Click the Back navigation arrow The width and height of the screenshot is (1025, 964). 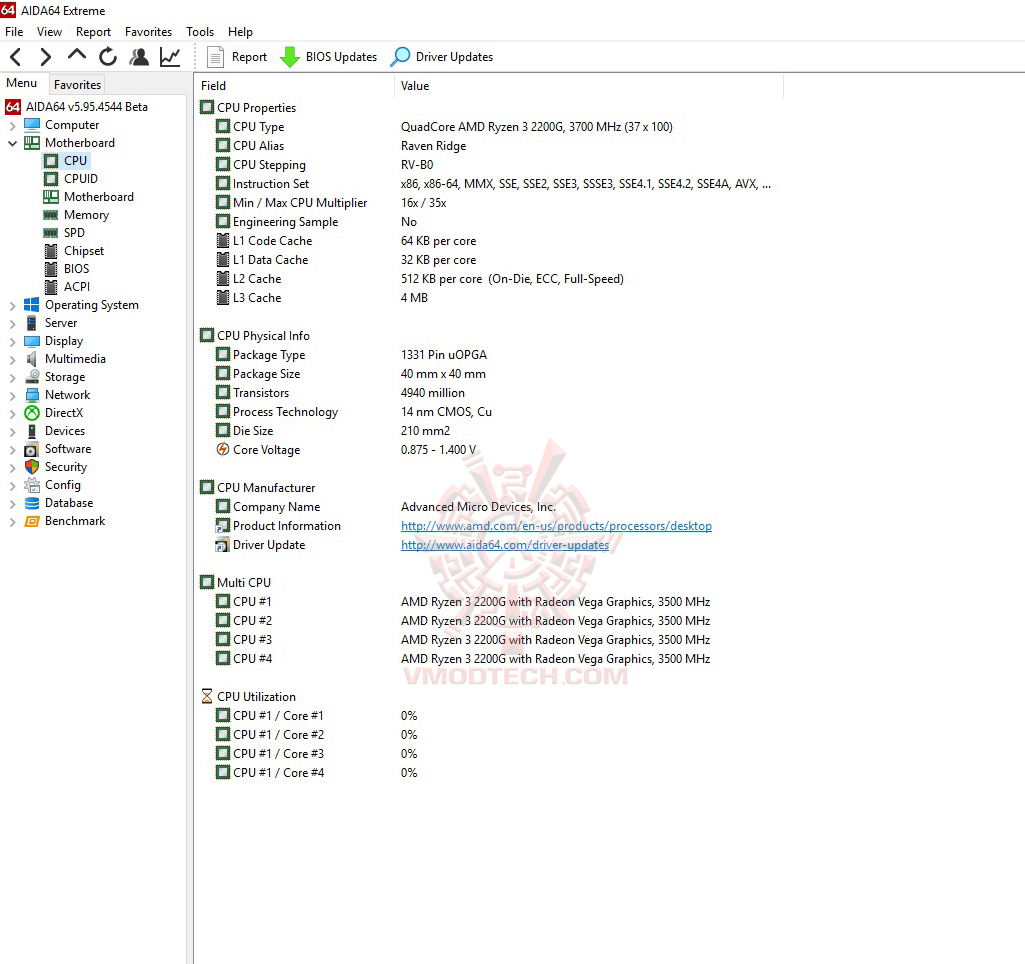(x=16, y=58)
